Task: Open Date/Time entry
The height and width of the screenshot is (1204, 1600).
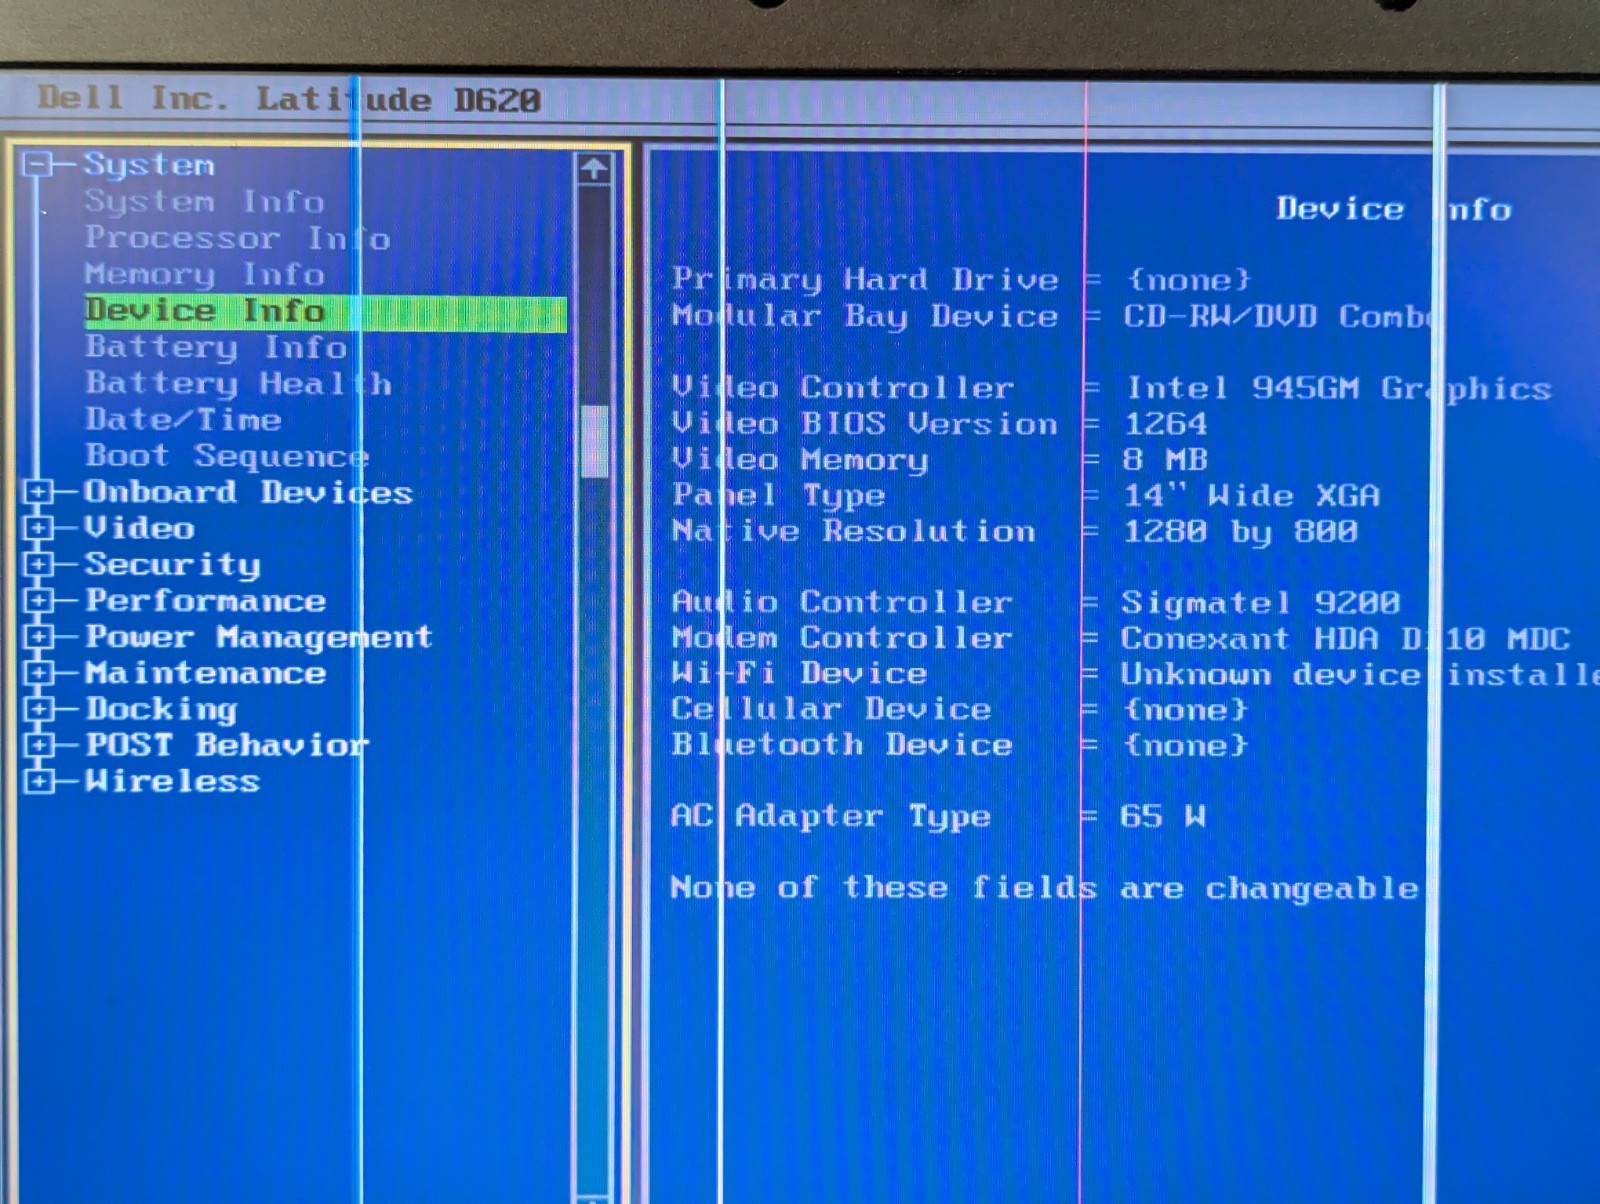Action: pos(183,419)
